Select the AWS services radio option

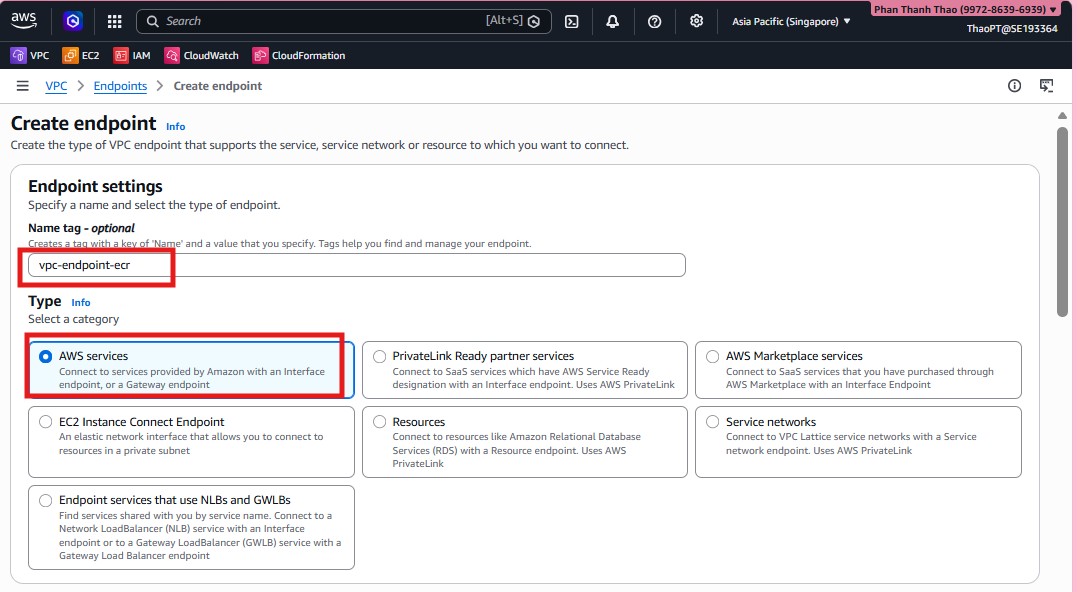(x=45, y=356)
